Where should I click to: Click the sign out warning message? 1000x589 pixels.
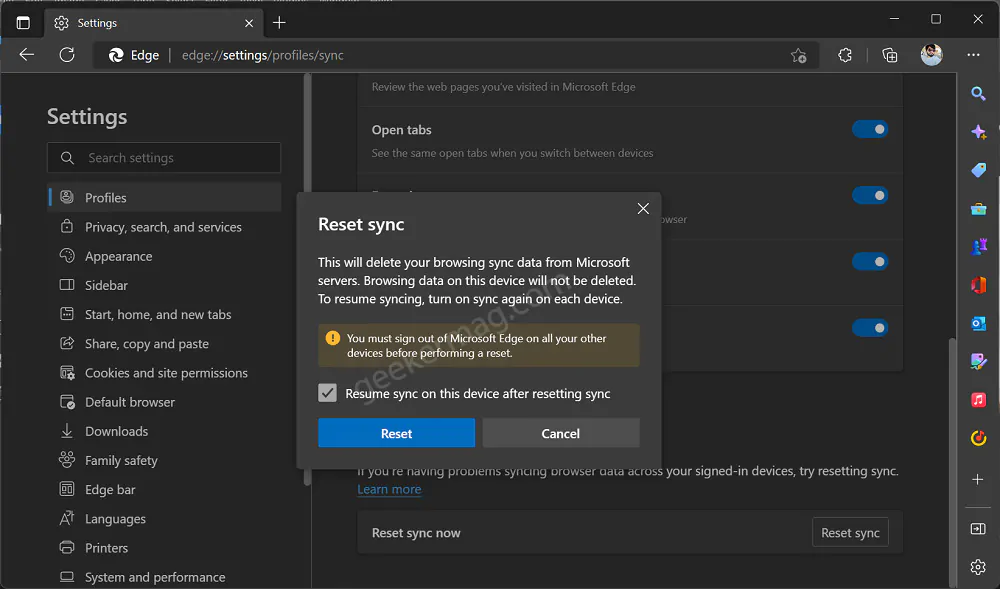click(479, 345)
